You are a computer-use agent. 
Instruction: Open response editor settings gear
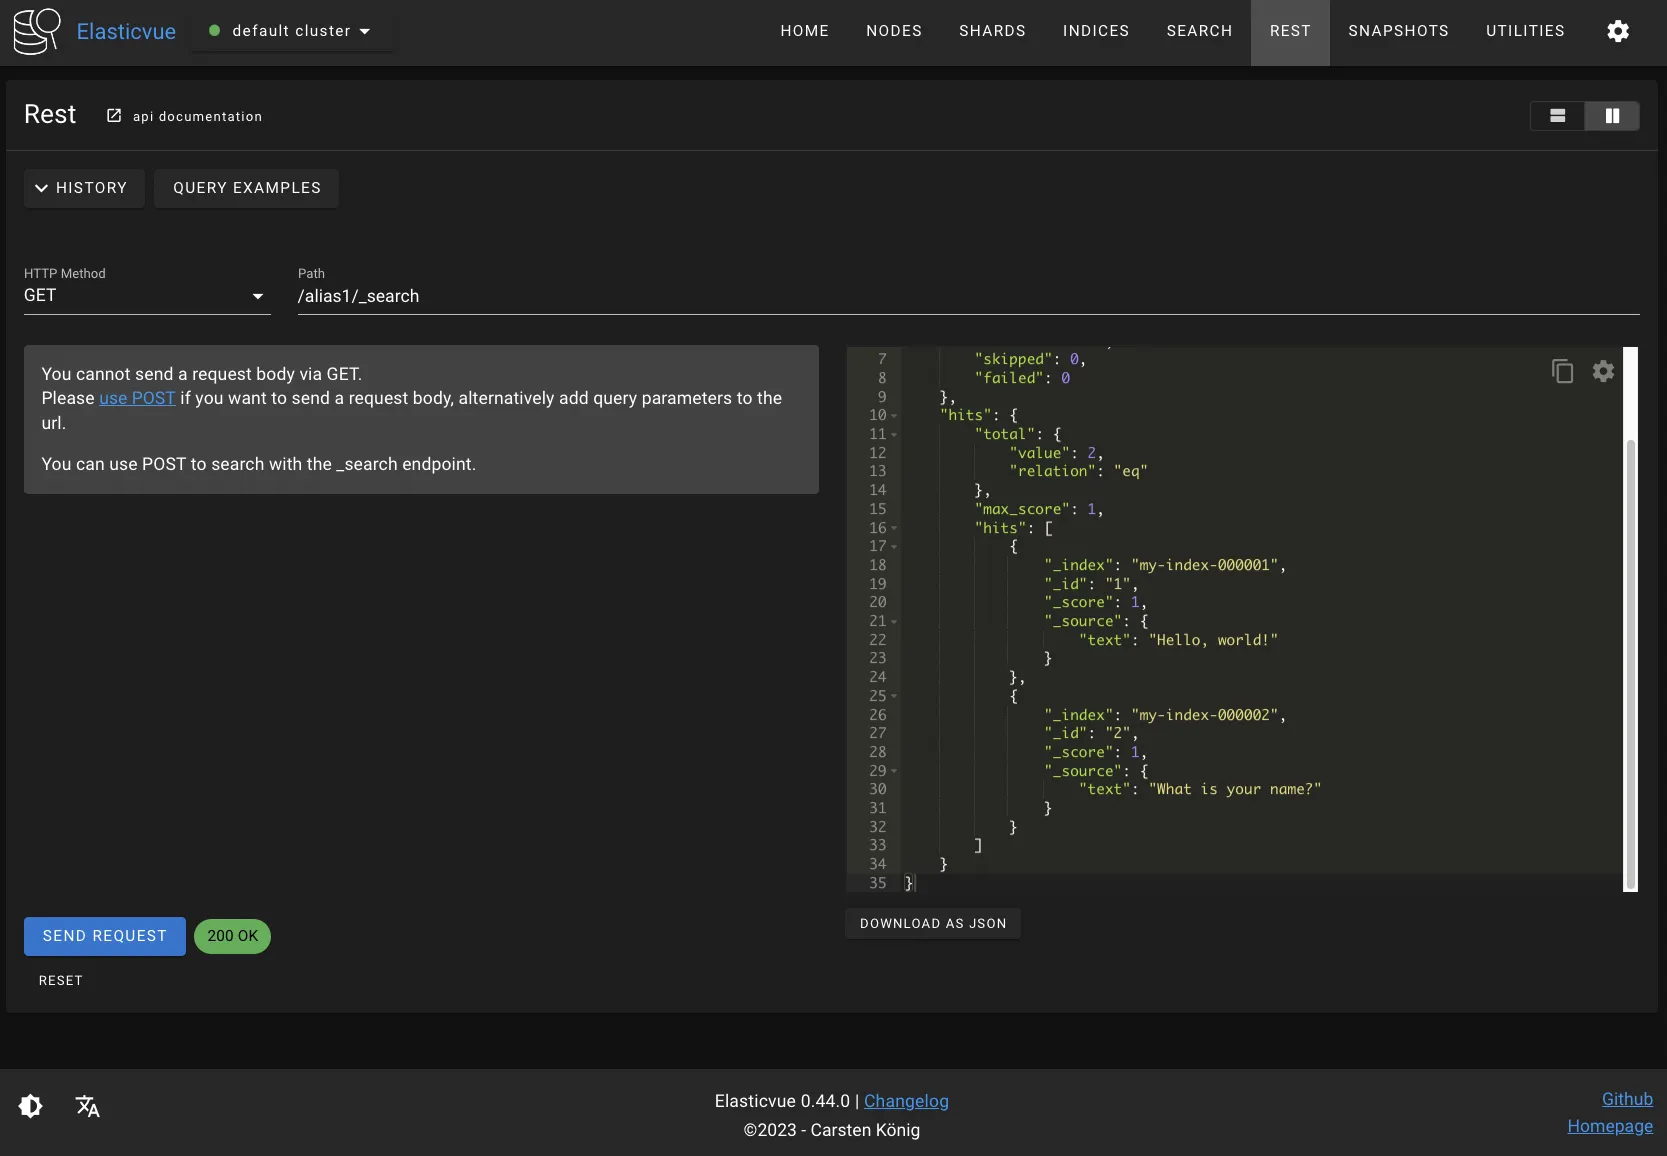[x=1603, y=371]
